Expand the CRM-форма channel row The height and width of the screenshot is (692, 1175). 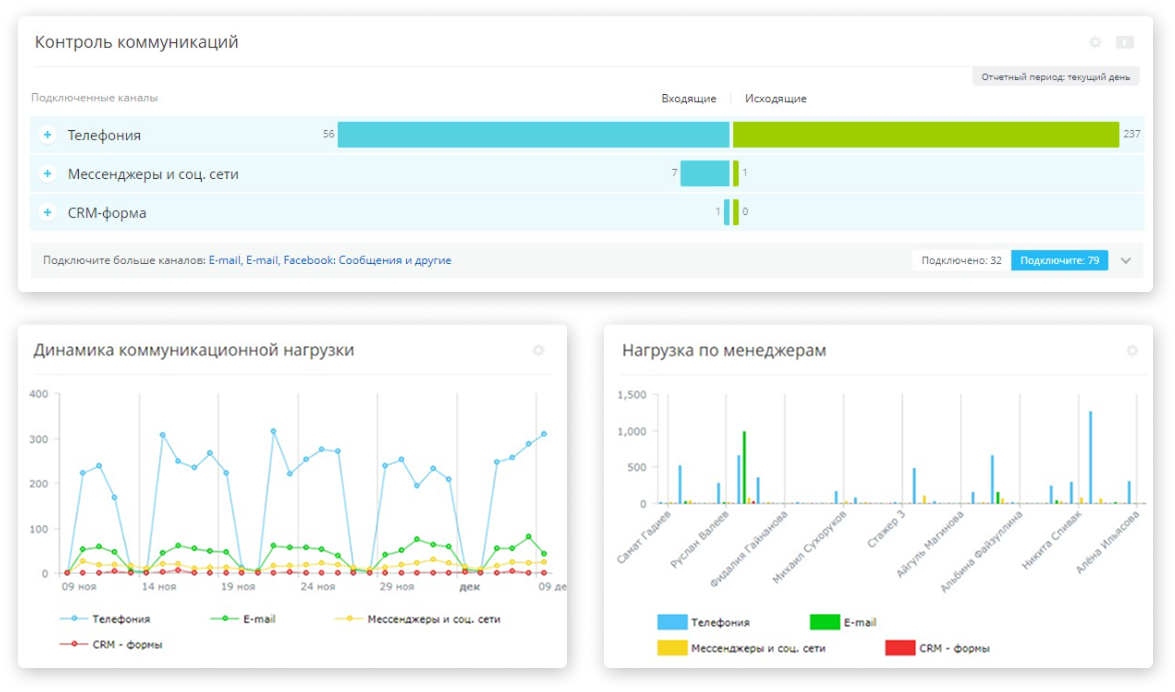click(x=47, y=213)
